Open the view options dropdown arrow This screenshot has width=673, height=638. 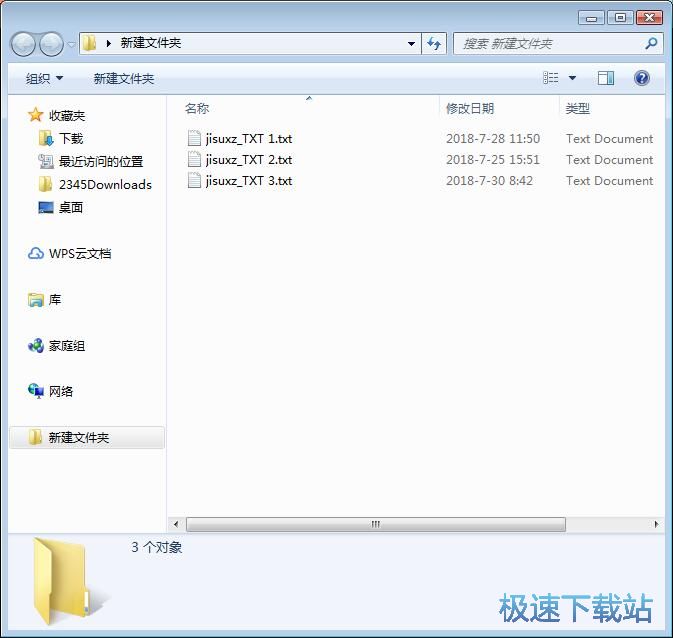coord(572,78)
